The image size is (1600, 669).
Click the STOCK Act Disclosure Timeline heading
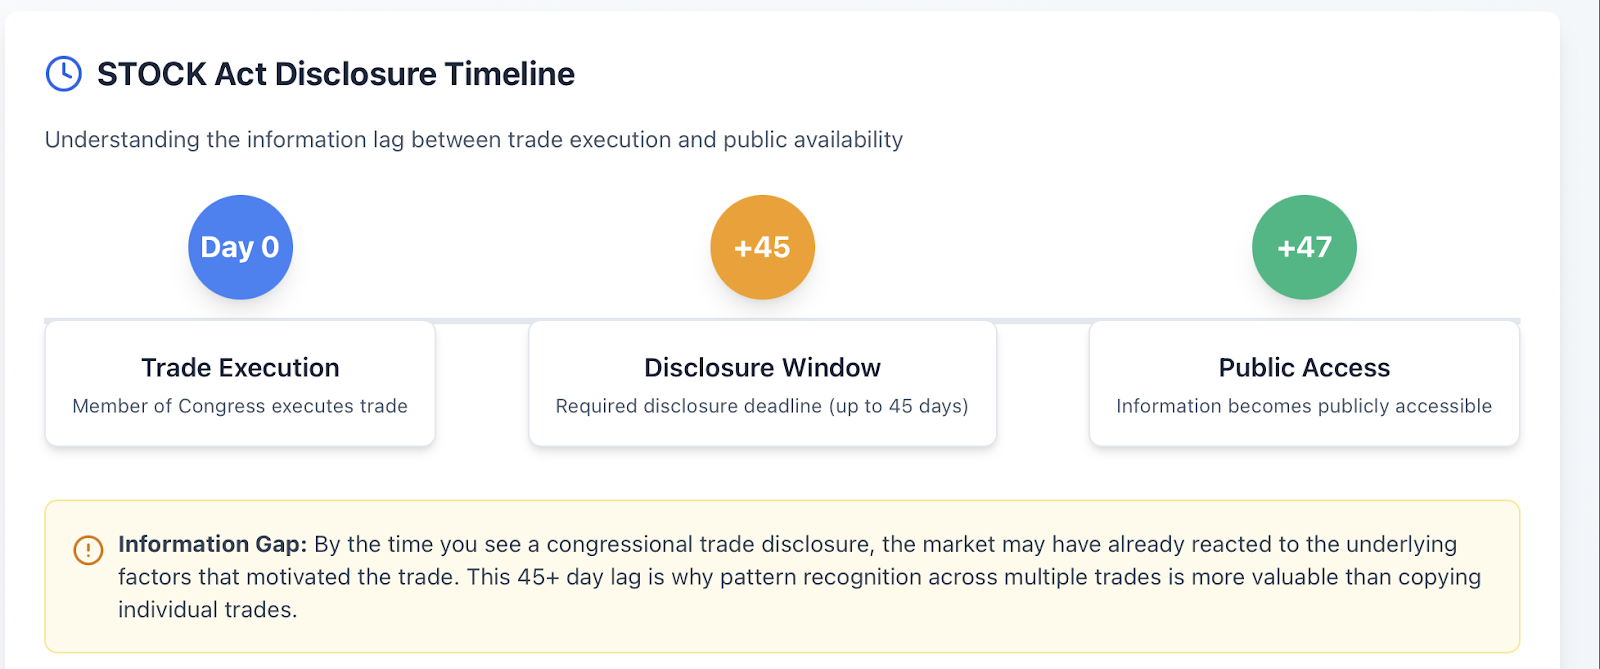[335, 74]
